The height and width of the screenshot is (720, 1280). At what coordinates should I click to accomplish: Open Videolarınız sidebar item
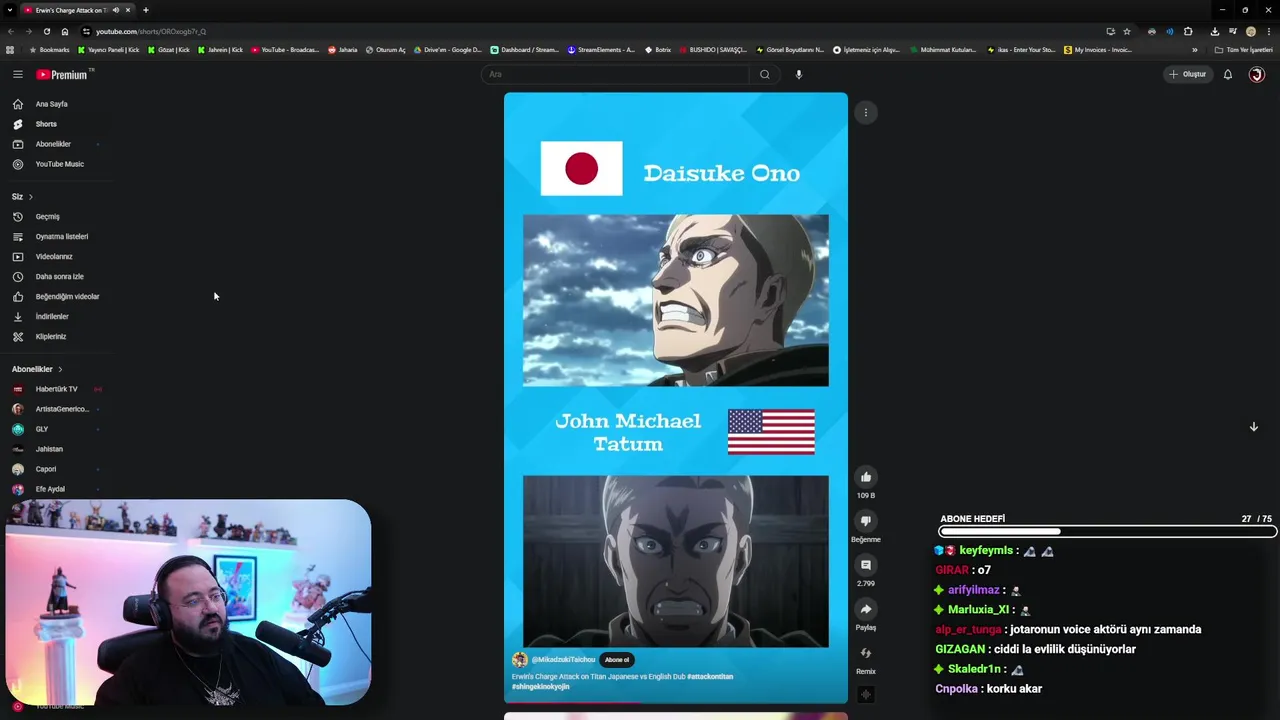click(54, 257)
